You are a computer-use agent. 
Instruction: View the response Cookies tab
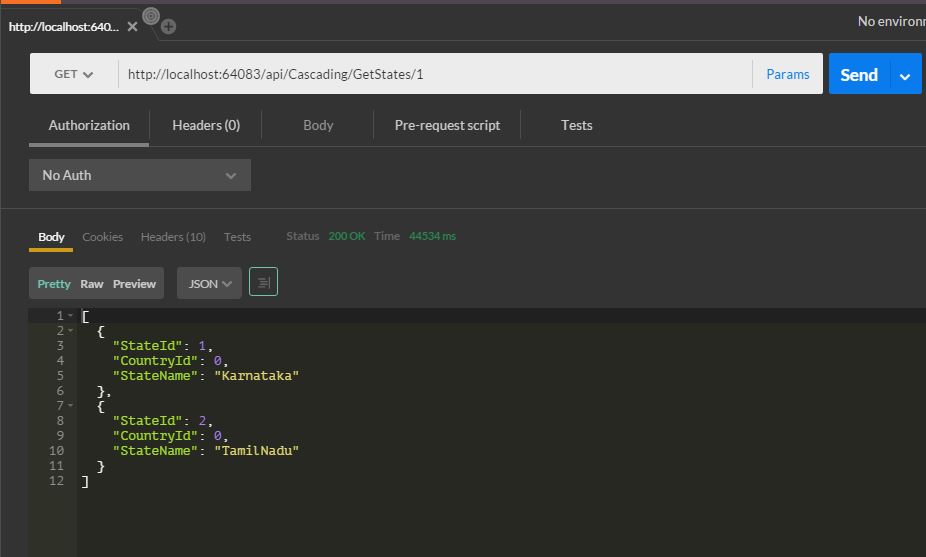103,237
